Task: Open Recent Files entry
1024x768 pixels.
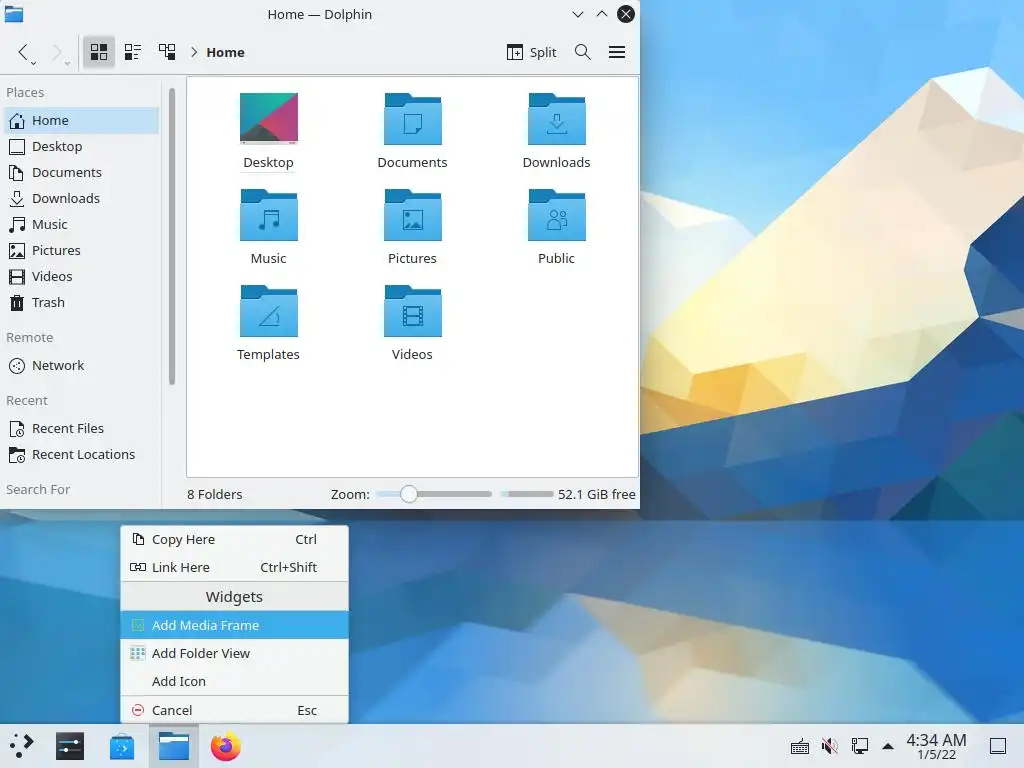Action: [82, 428]
